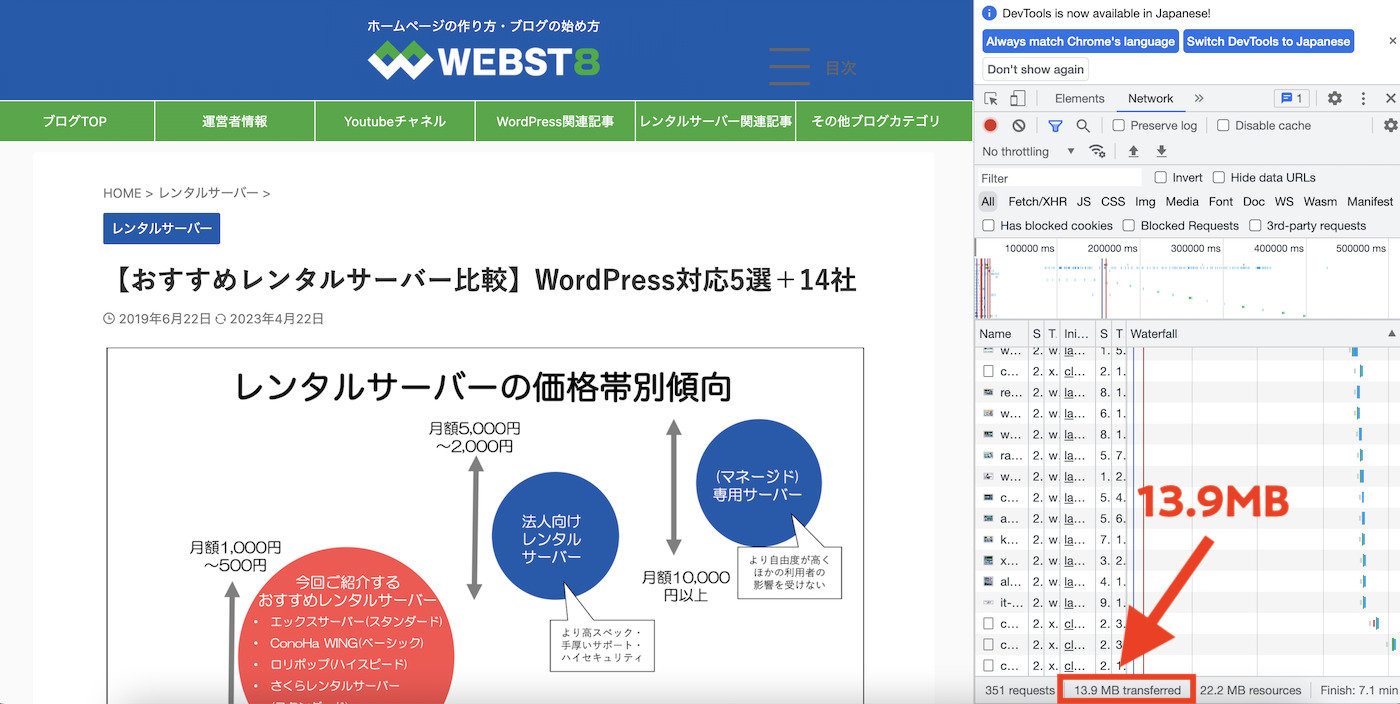Export requests as HAR file
Screen dimensions: 1400x704
(x=1161, y=151)
